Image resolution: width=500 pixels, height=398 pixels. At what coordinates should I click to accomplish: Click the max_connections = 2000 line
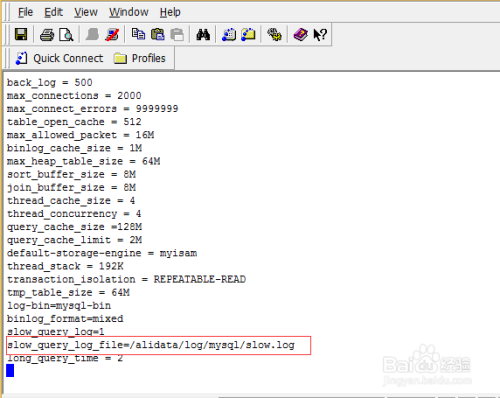(x=74, y=96)
